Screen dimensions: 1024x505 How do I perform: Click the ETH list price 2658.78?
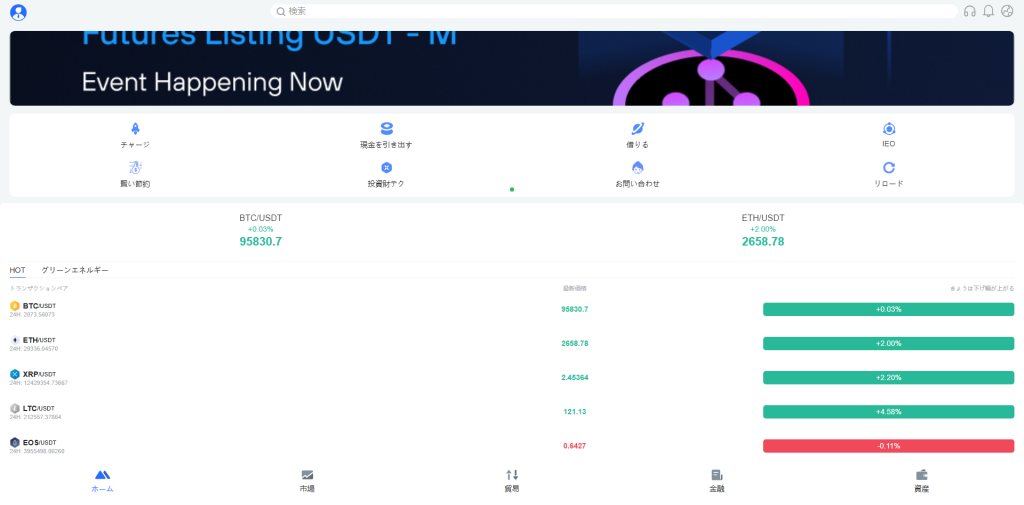[x=575, y=343]
